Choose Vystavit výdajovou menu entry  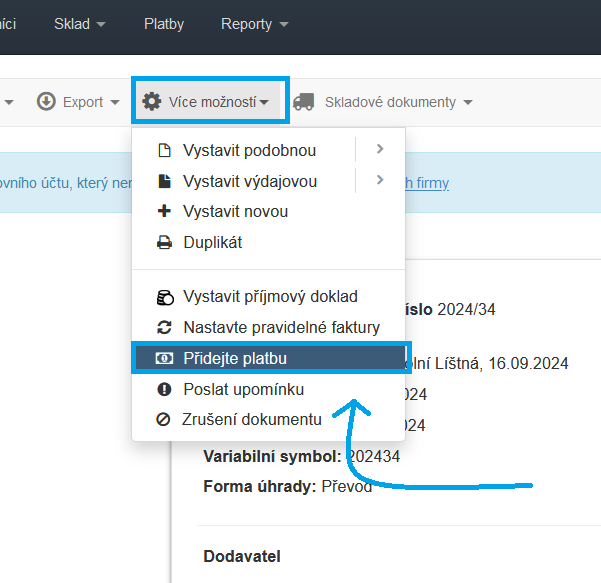[250, 181]
